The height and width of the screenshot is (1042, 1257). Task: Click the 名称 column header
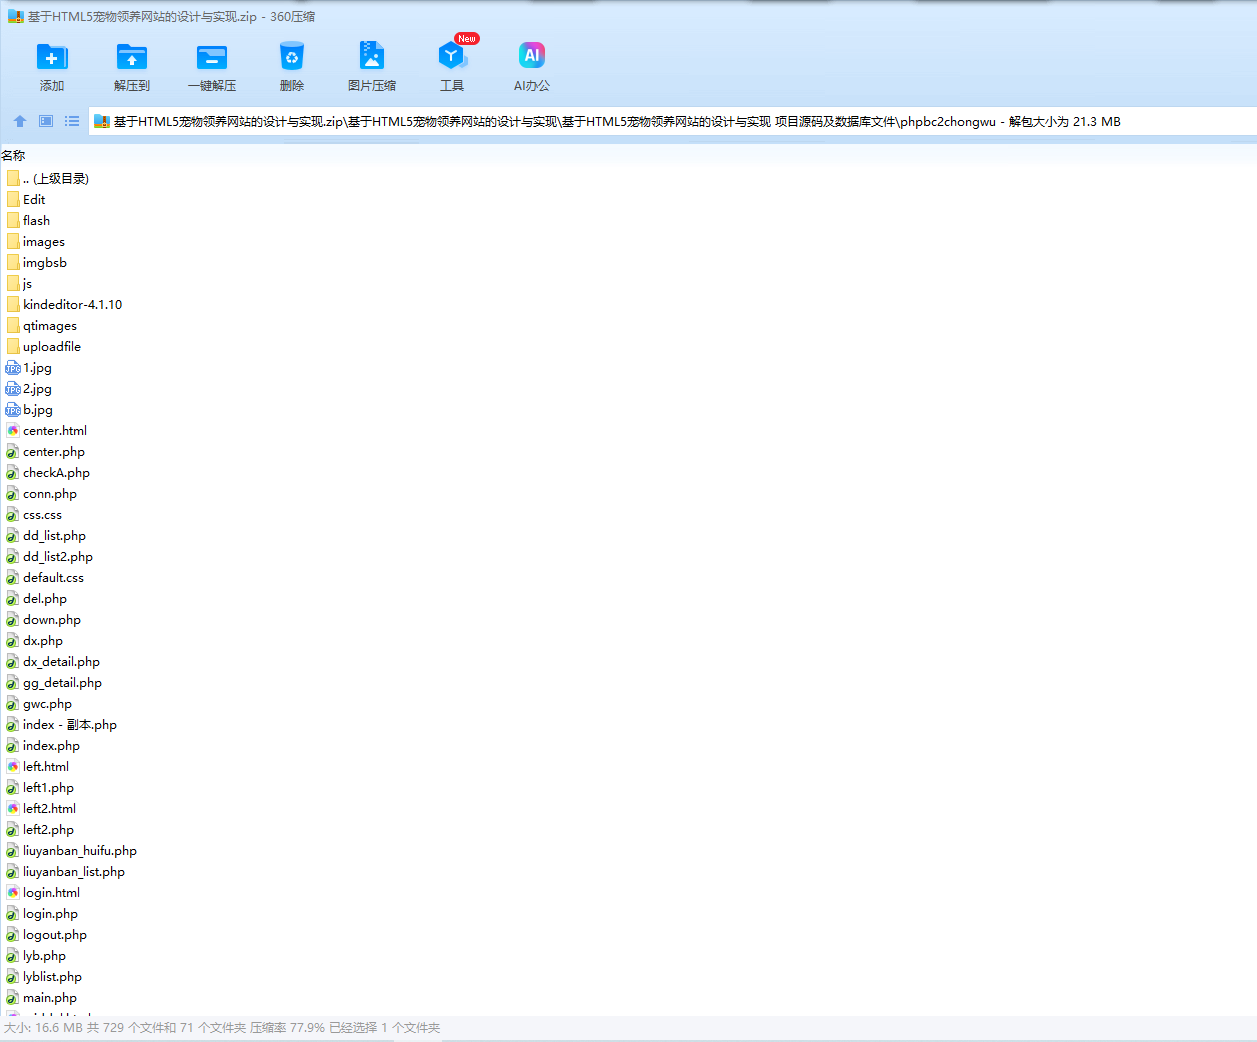pyautogui.click(x=13, y=155)
